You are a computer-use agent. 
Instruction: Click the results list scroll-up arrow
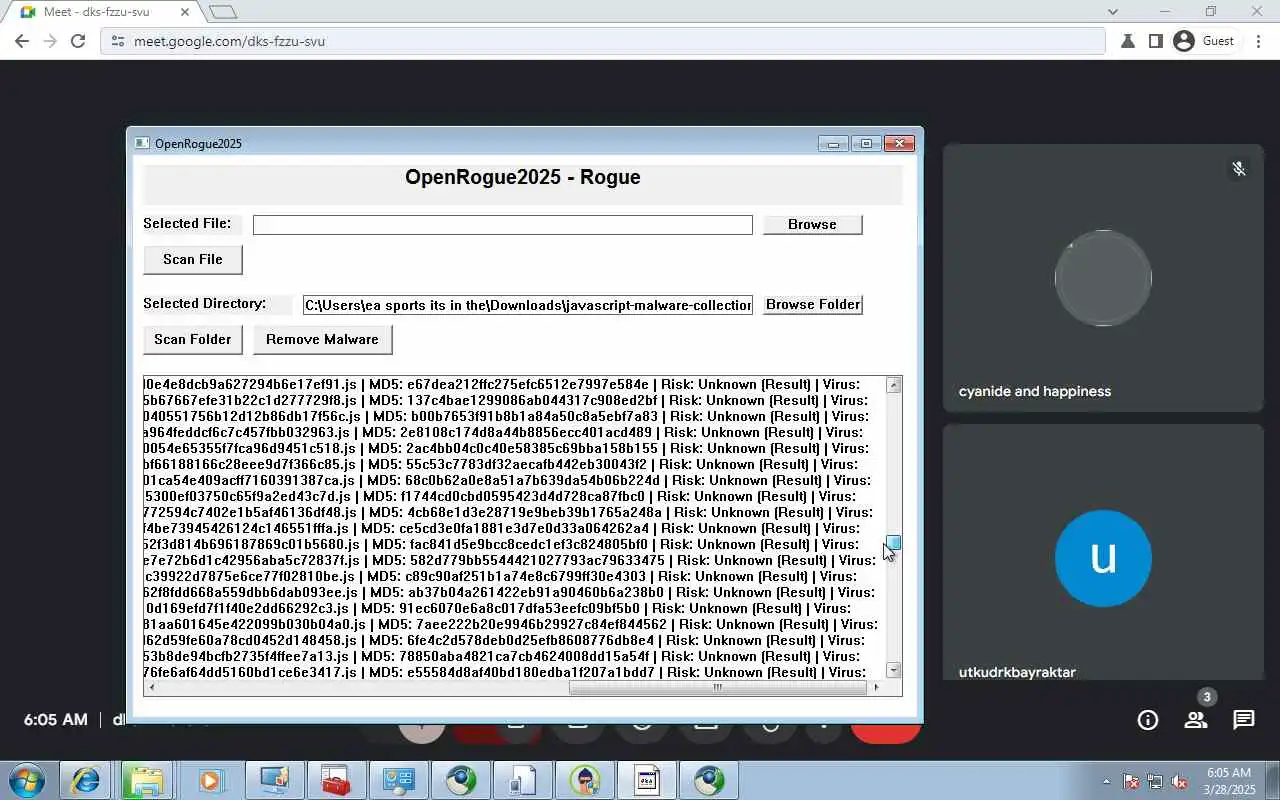[x=894, y=385]
